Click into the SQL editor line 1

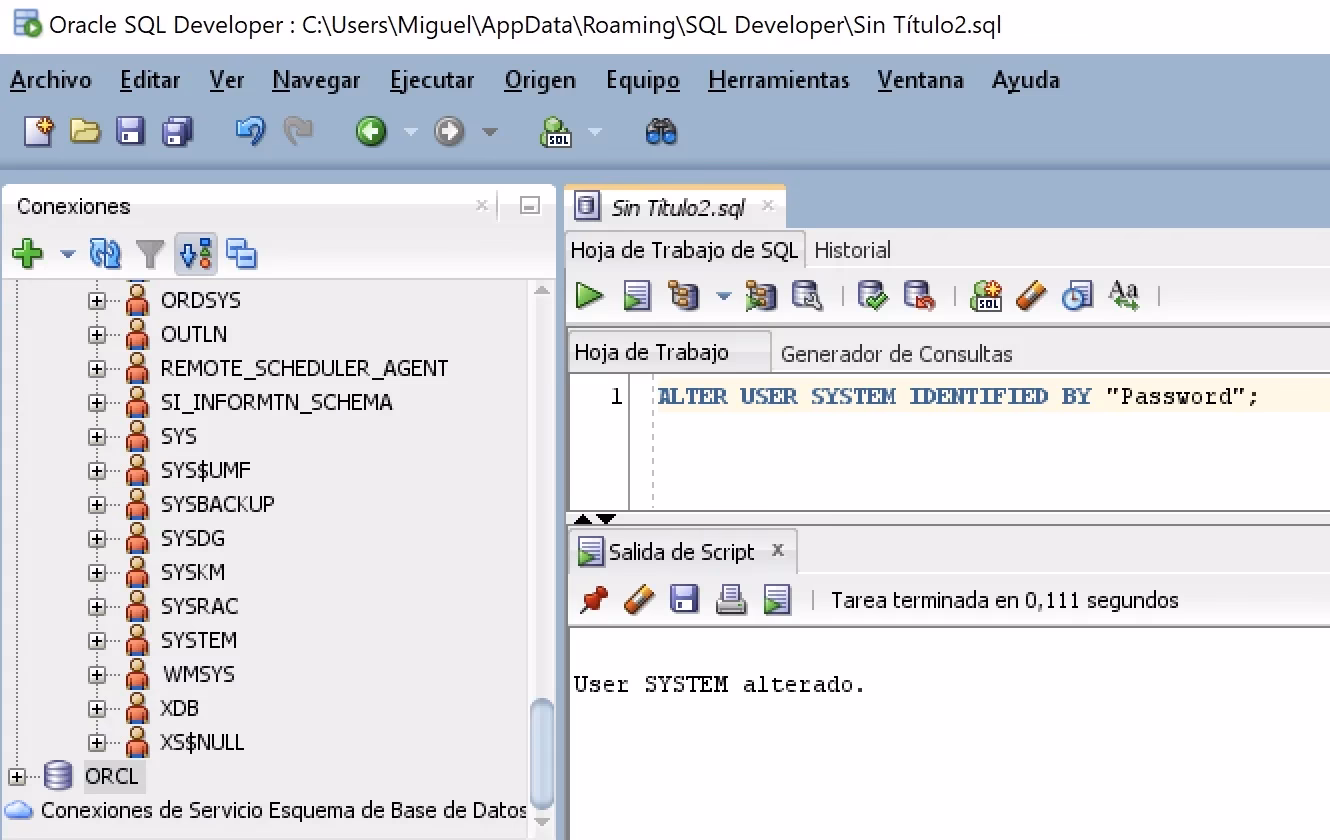pos(957,396)
